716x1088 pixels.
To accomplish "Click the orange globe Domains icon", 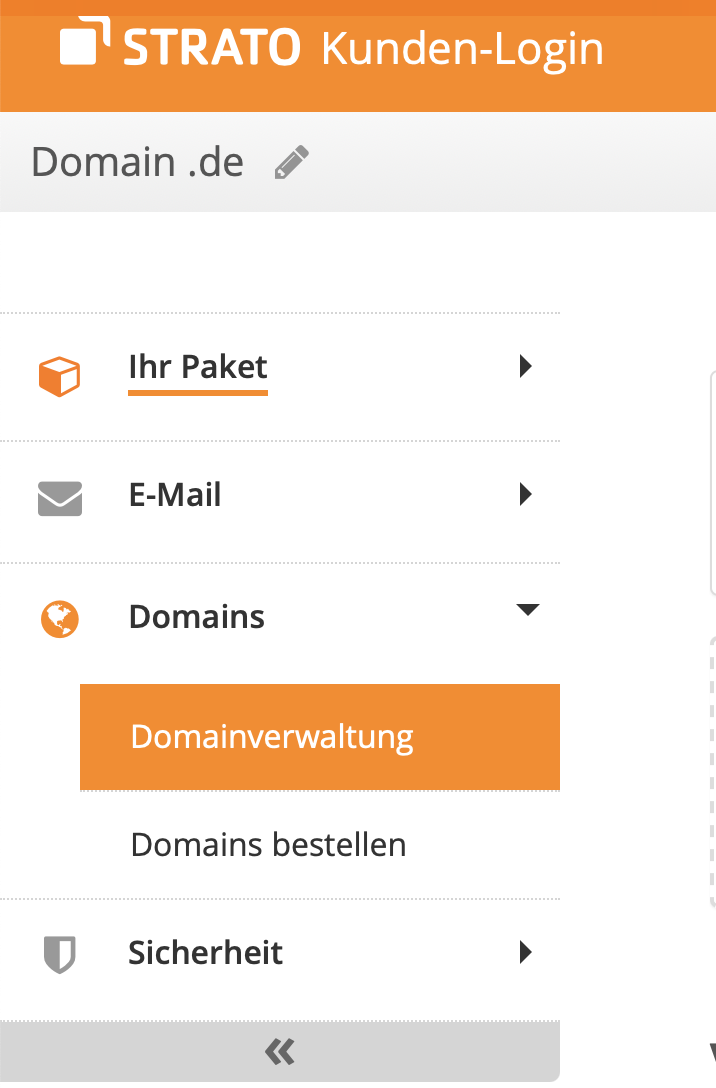I will tap(60, 619).
